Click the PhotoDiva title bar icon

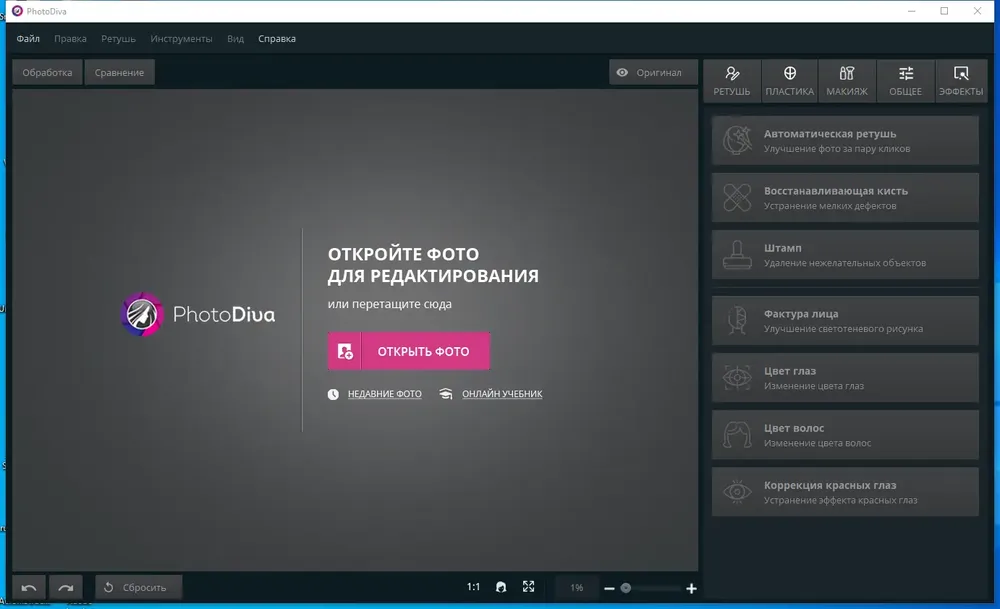[17, 11]
